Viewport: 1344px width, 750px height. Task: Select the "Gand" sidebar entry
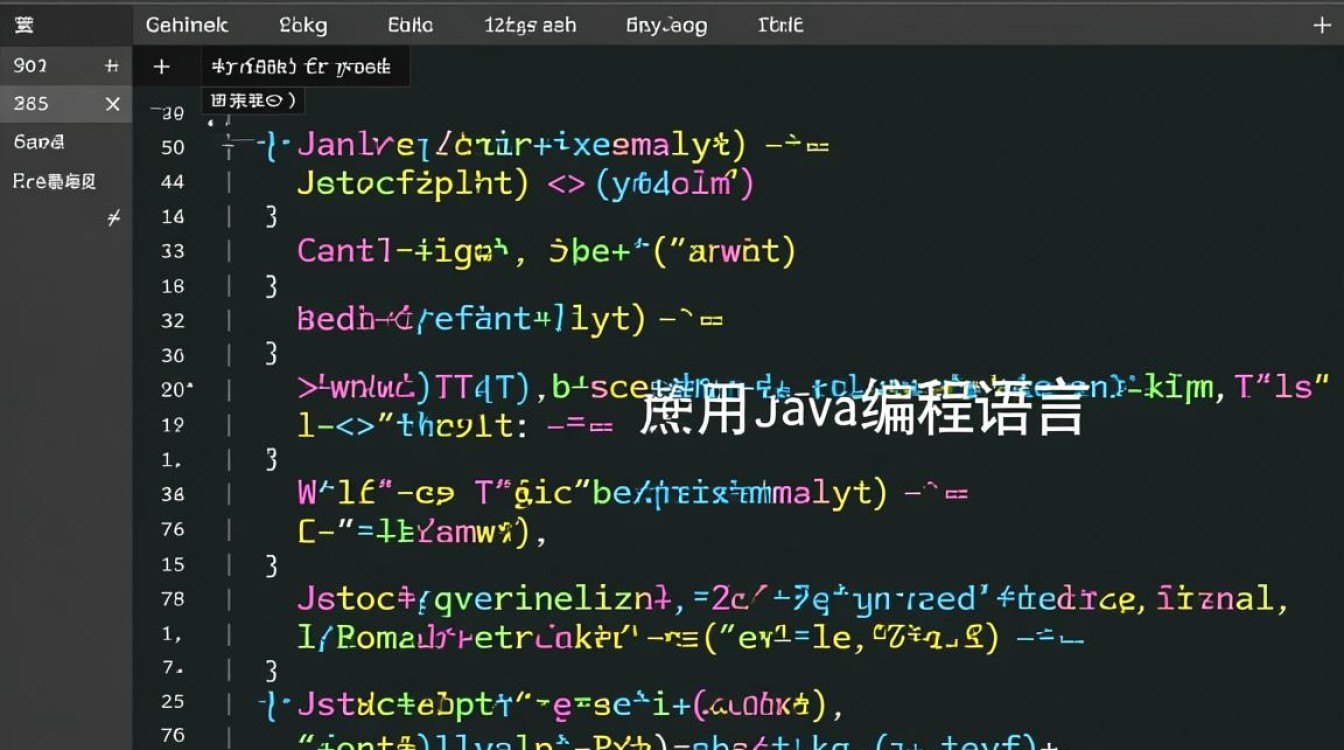click(40, 142)
